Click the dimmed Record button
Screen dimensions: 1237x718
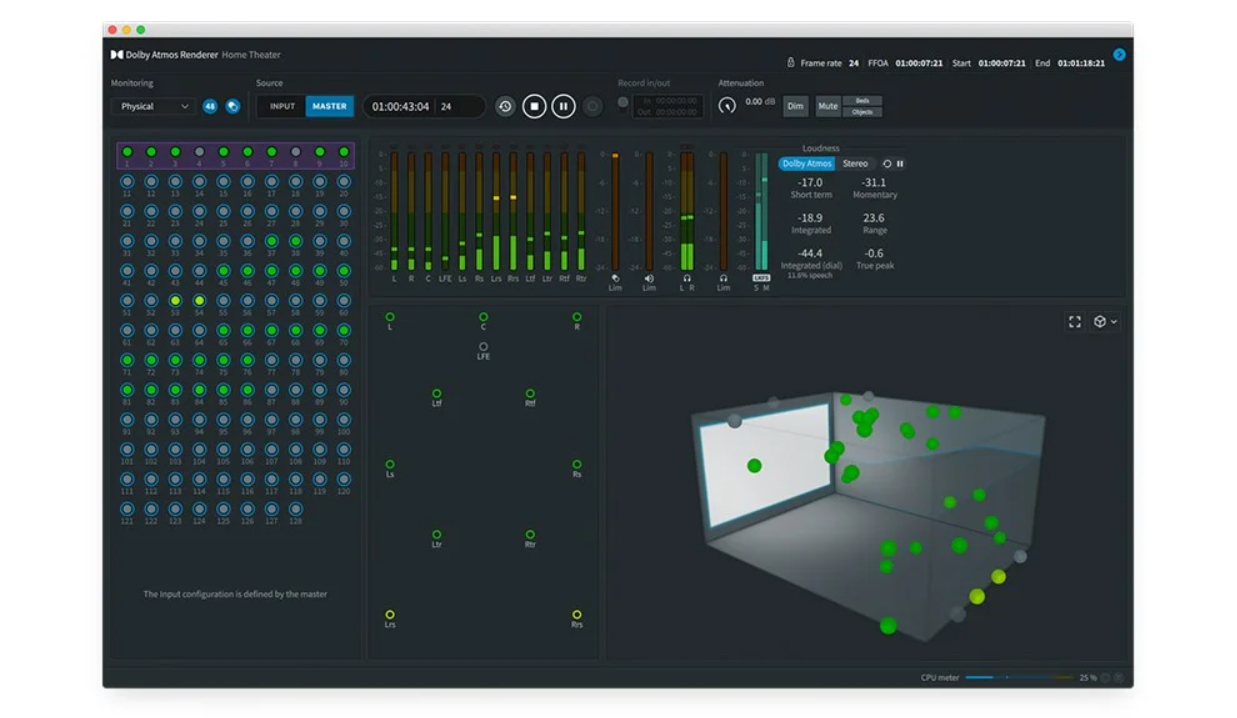click(593, 106)
